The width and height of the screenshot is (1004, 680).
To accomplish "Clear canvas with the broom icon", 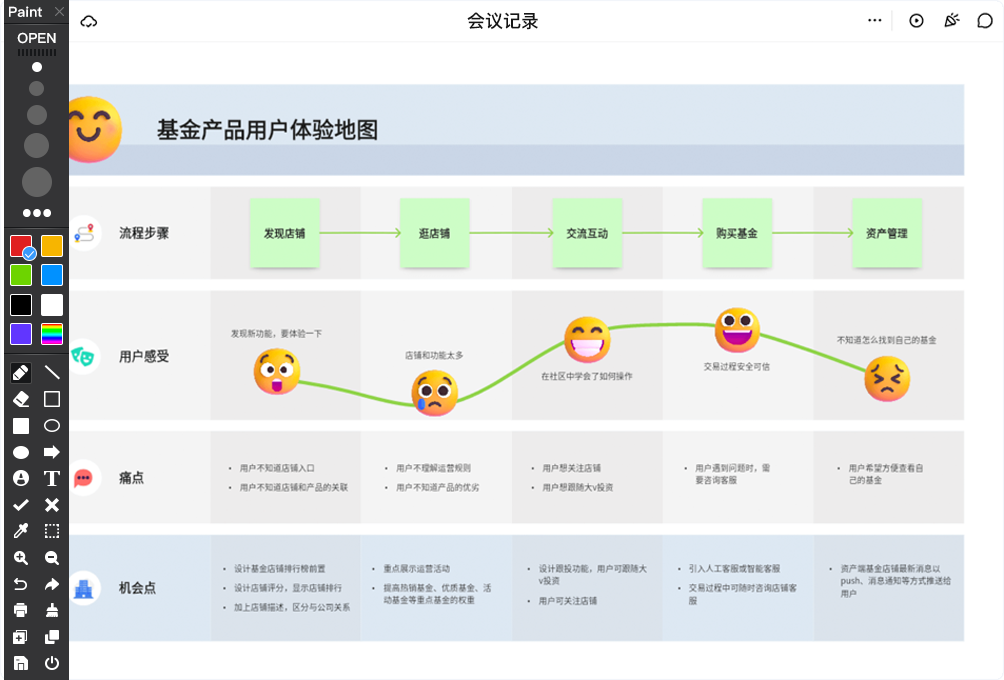I will [52, 610].
